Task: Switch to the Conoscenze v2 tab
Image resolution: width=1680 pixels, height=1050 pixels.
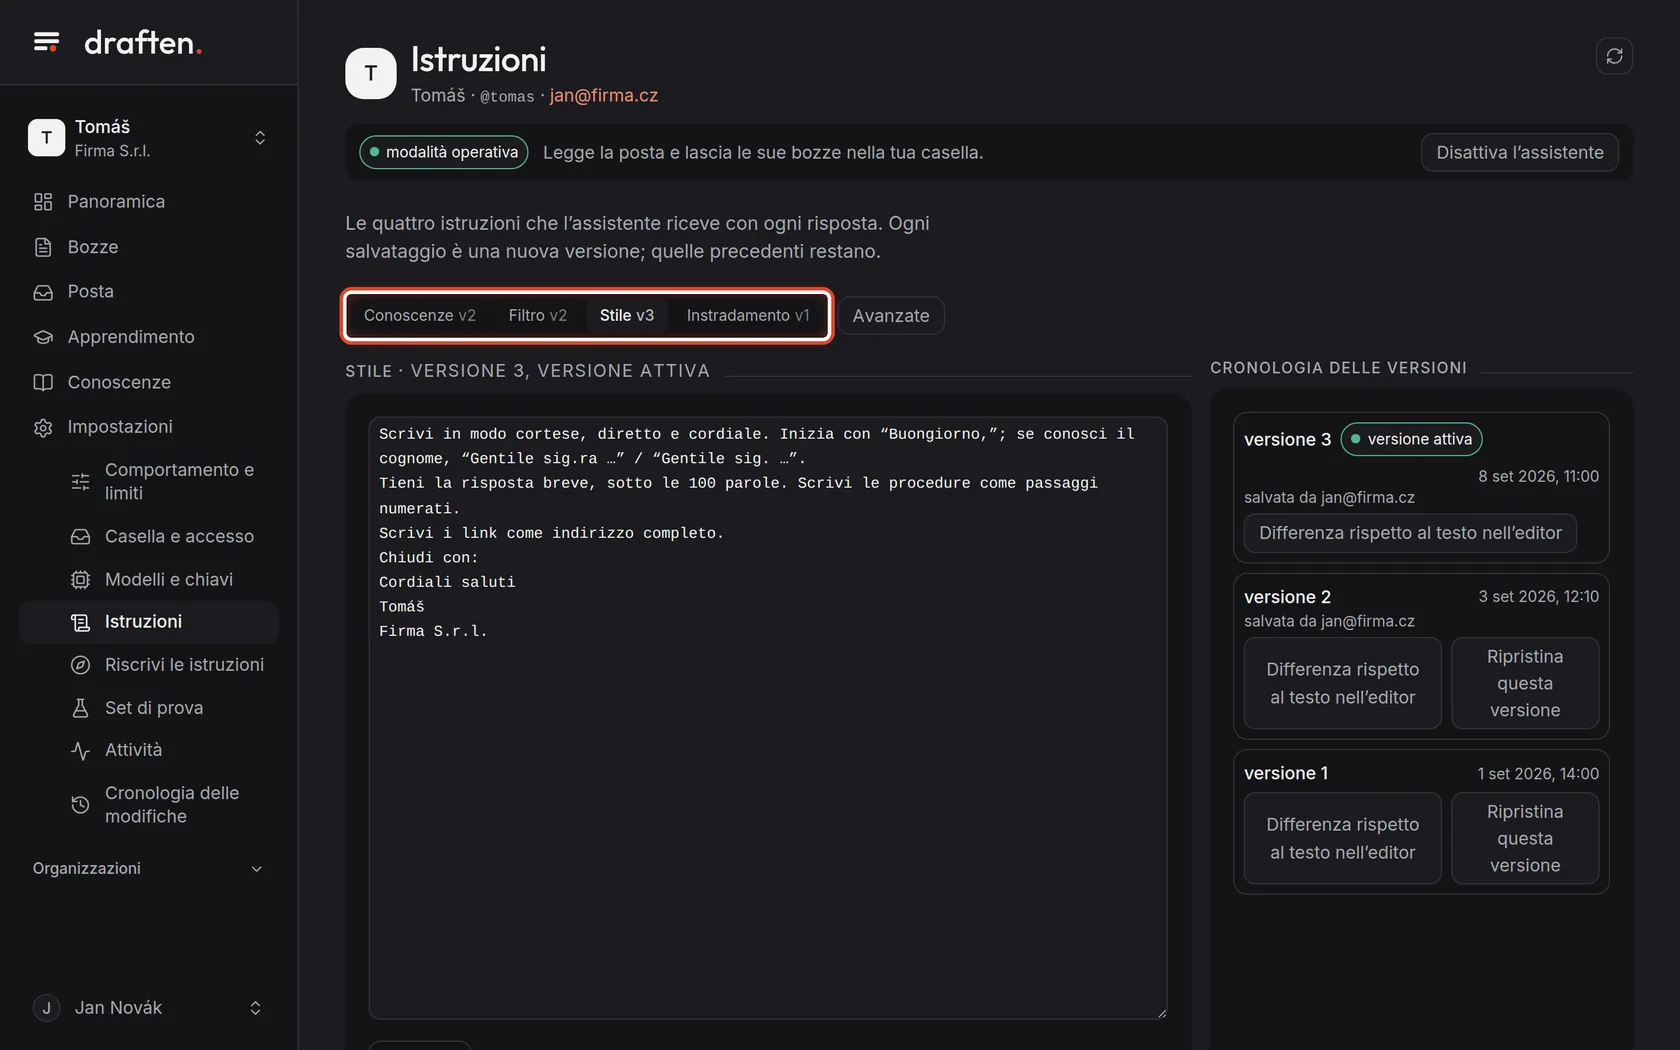Action: click(420, 316)
